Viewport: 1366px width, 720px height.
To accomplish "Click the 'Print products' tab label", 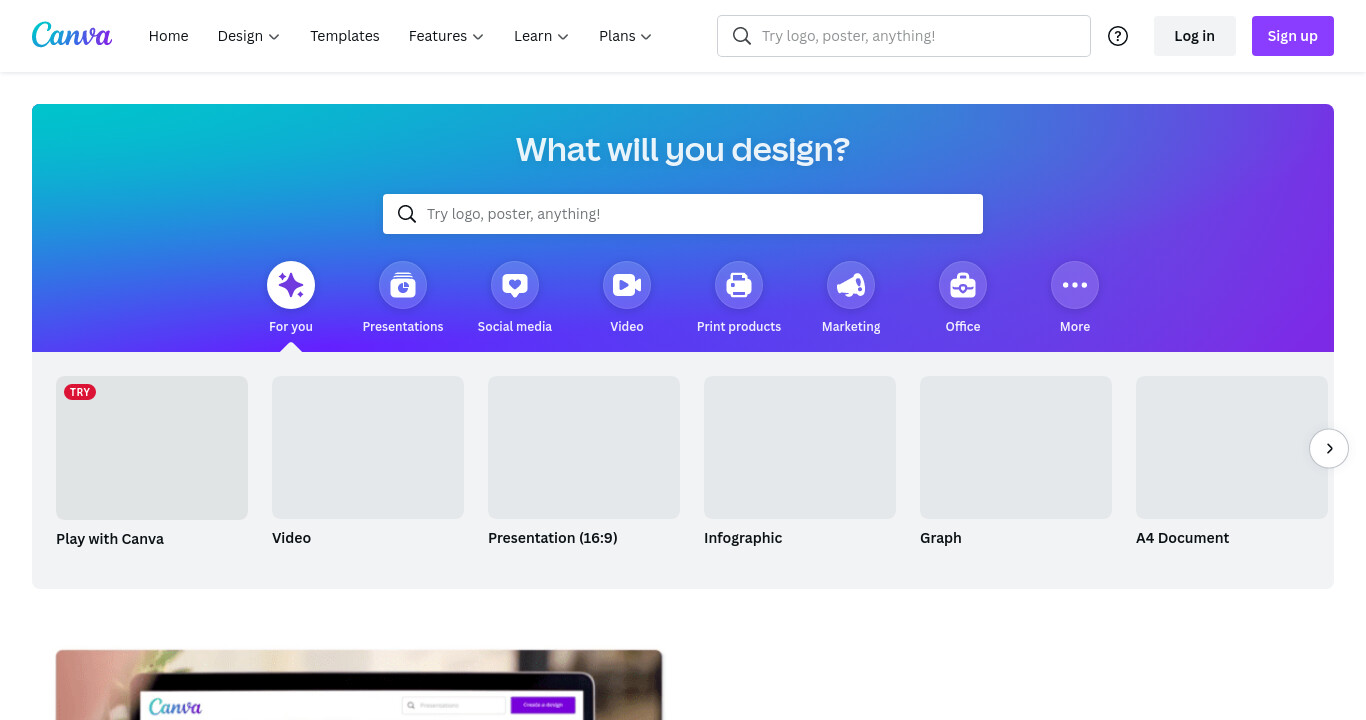I will tap(739, 327).
